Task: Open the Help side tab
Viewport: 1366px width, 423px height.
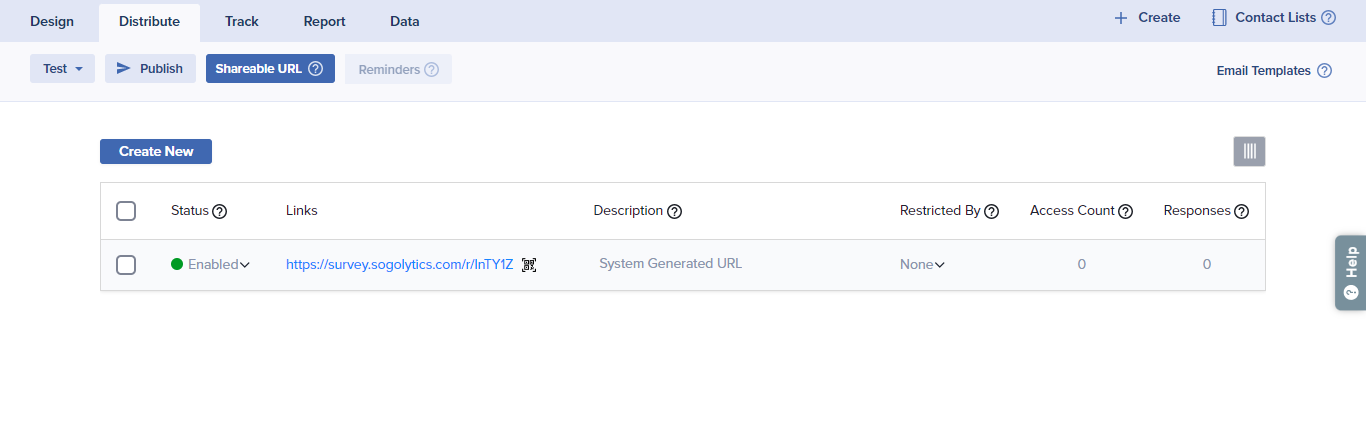Action: pos(1351,272)
